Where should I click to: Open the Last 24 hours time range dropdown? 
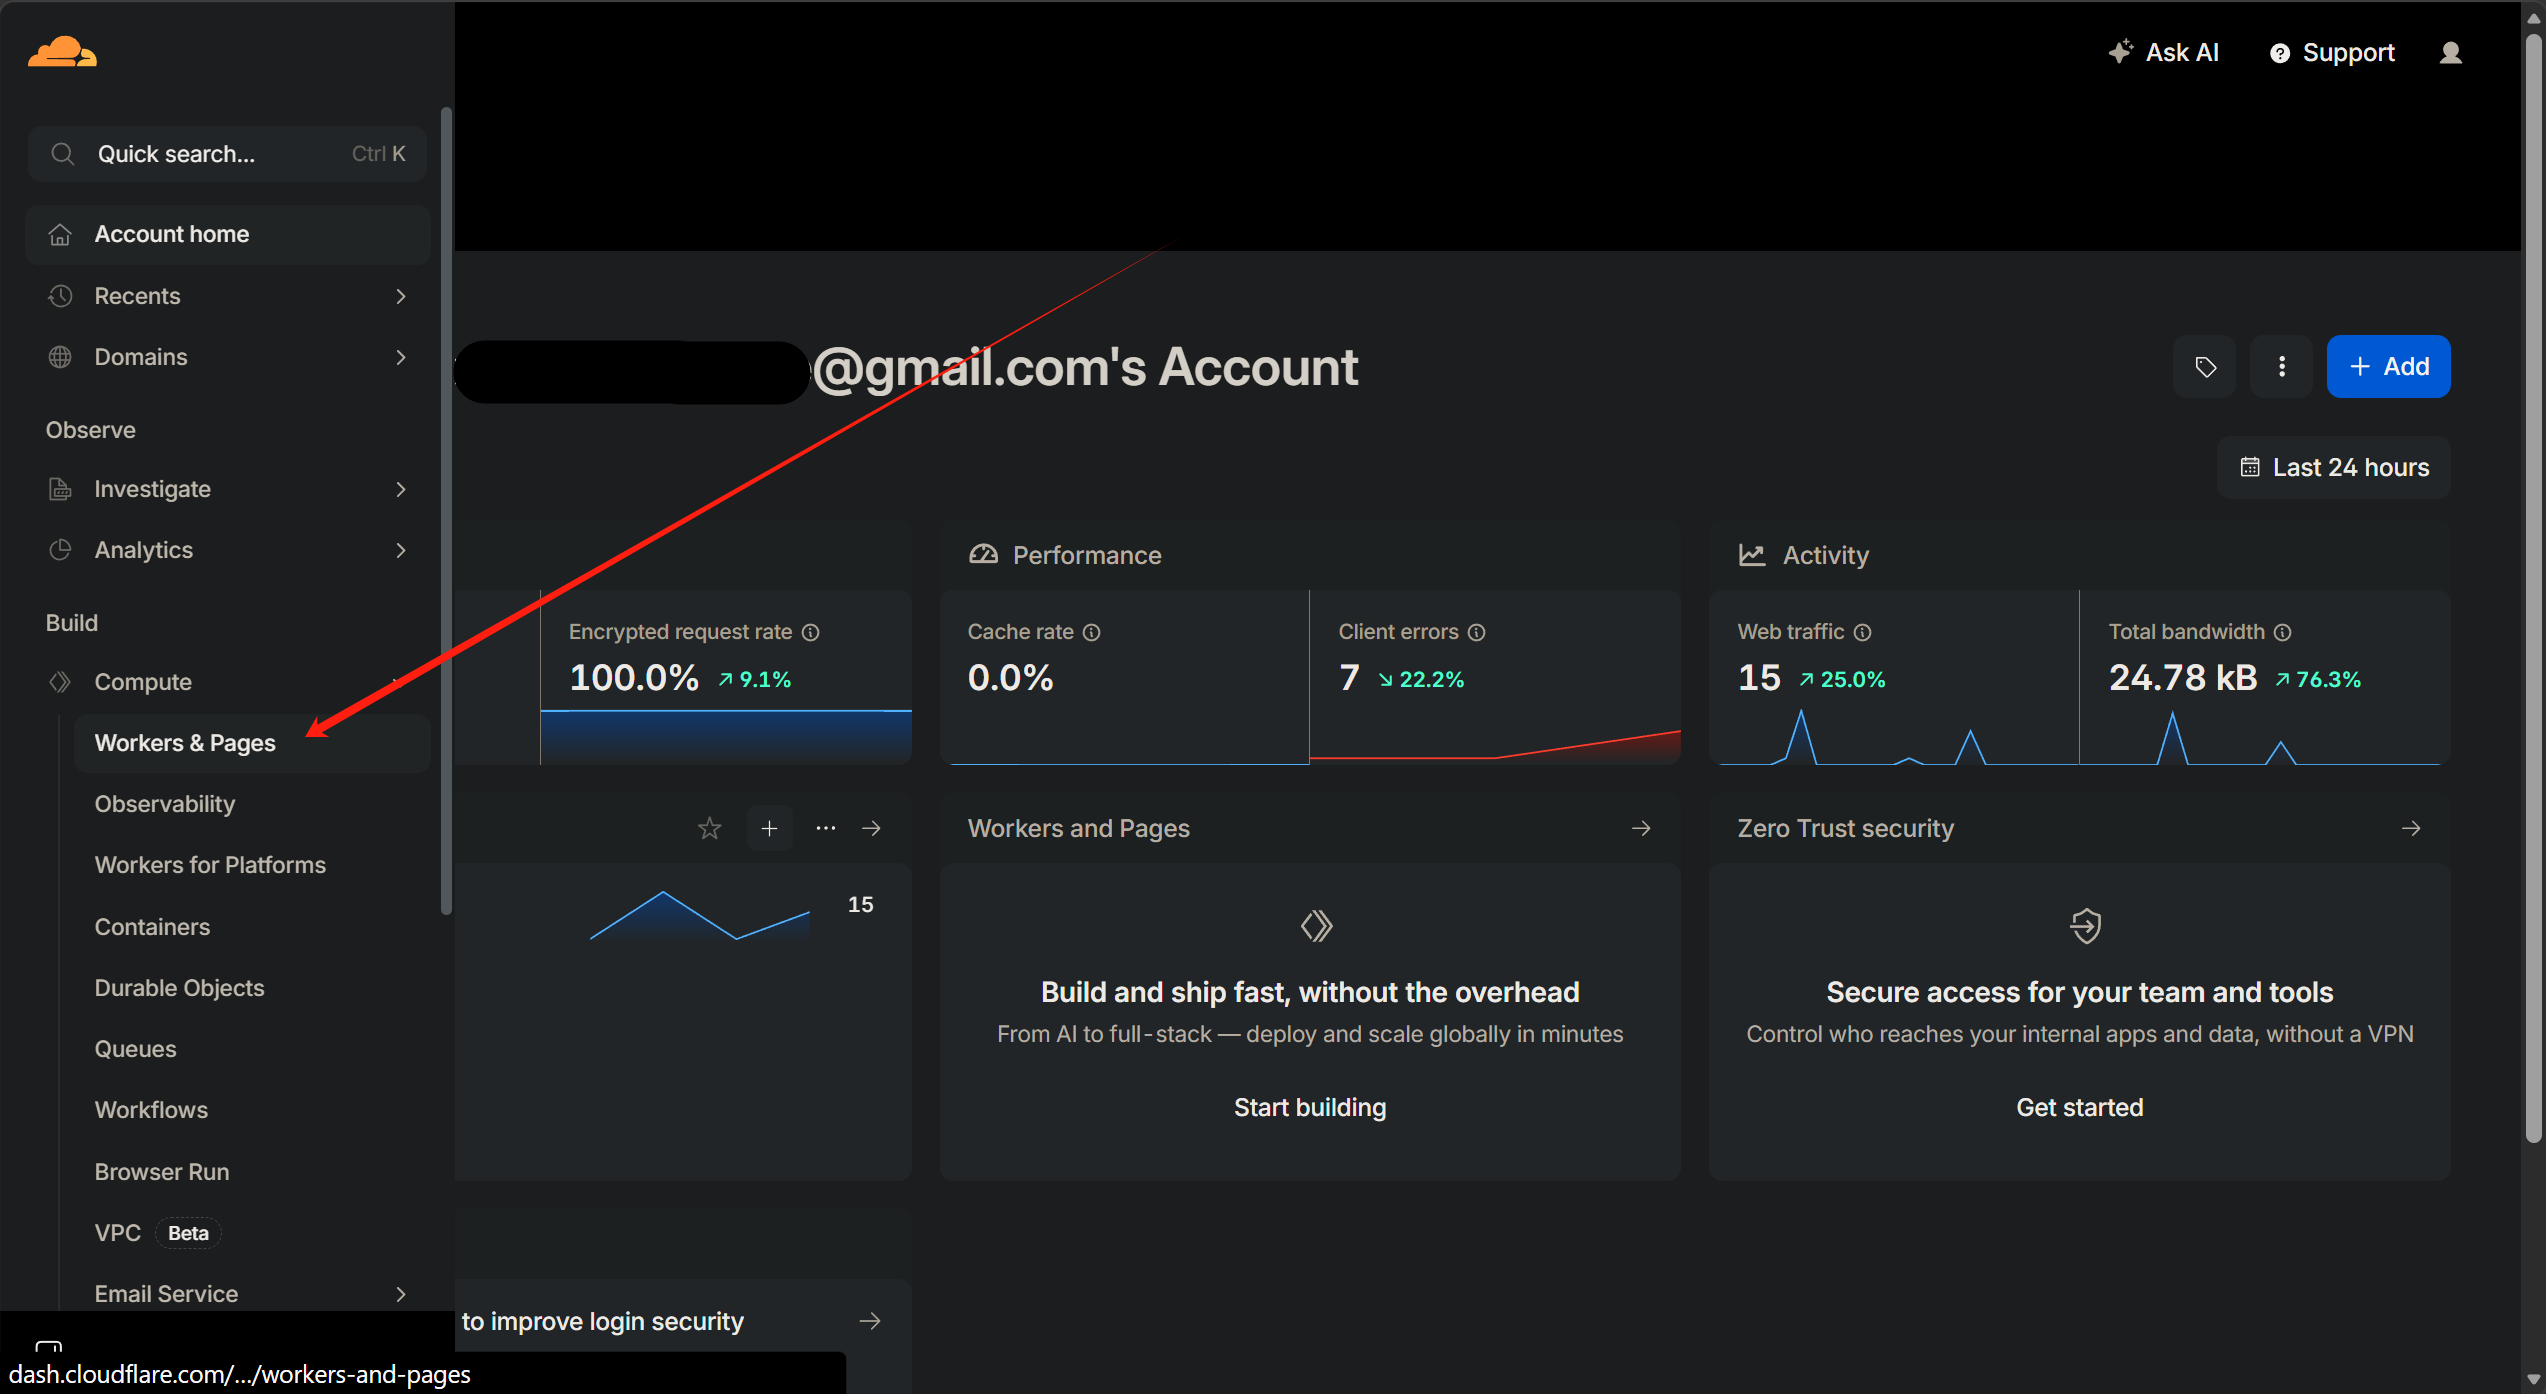coord(2334,467)
